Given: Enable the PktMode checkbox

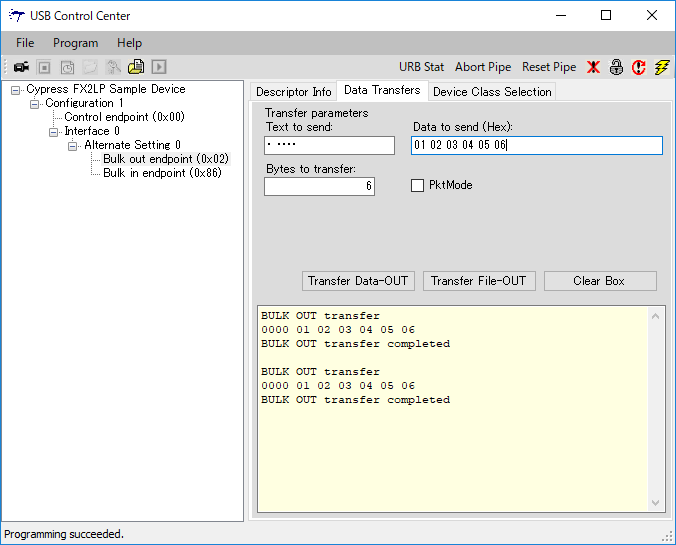Looking at the screenshot, I should click(417, 185).
